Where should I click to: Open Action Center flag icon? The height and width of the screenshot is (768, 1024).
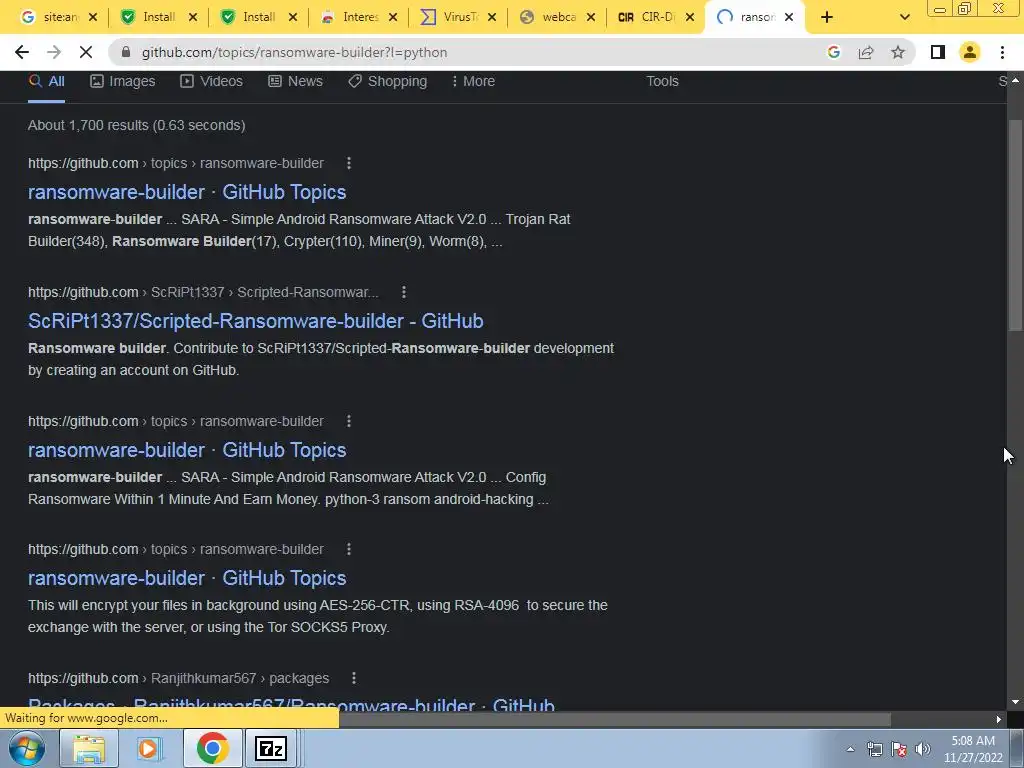(x=899, y=749)
